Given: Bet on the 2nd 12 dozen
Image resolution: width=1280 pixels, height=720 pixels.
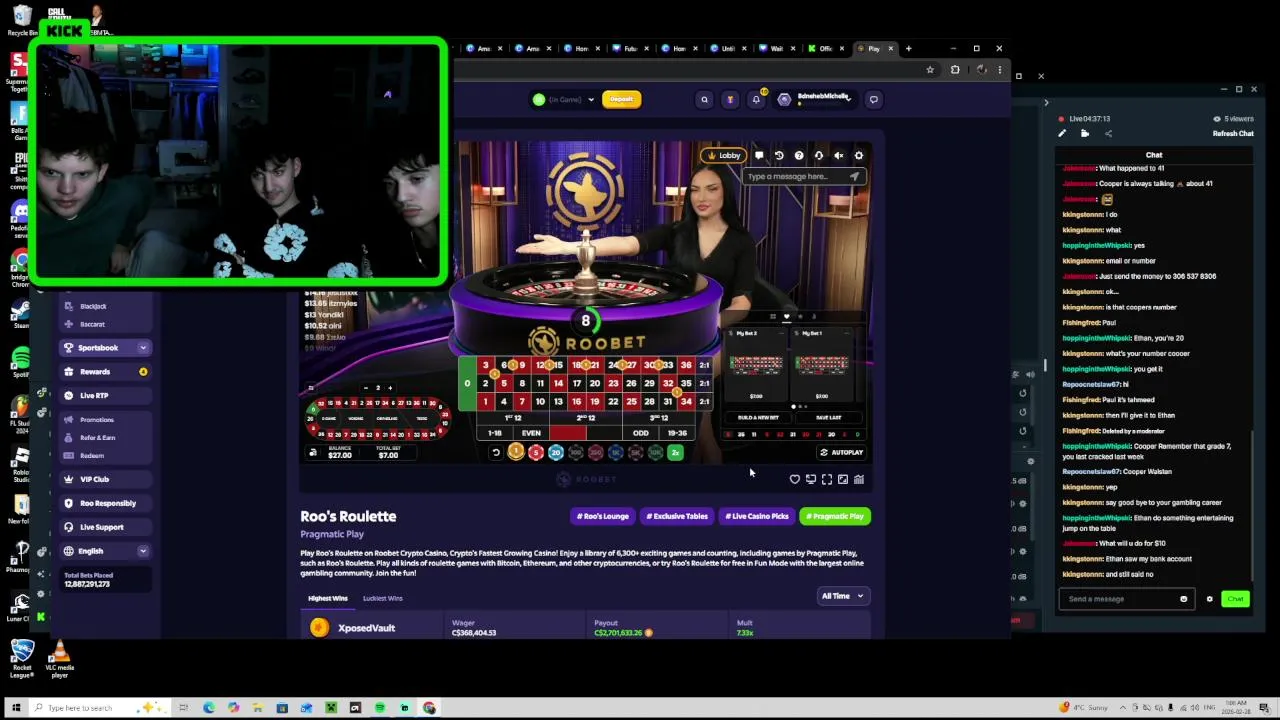Looking at the screenshot, I should click(585, 418).
